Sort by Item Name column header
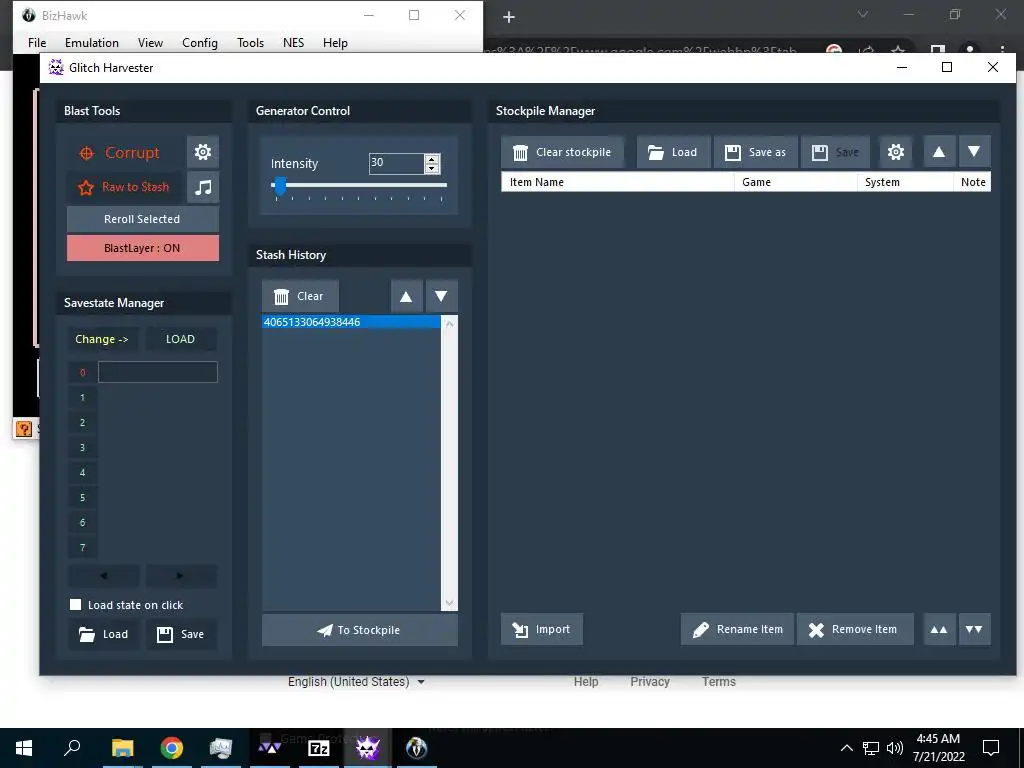Image resolution: width=1024 pixels, height=768 pixels. click(618, 182)
